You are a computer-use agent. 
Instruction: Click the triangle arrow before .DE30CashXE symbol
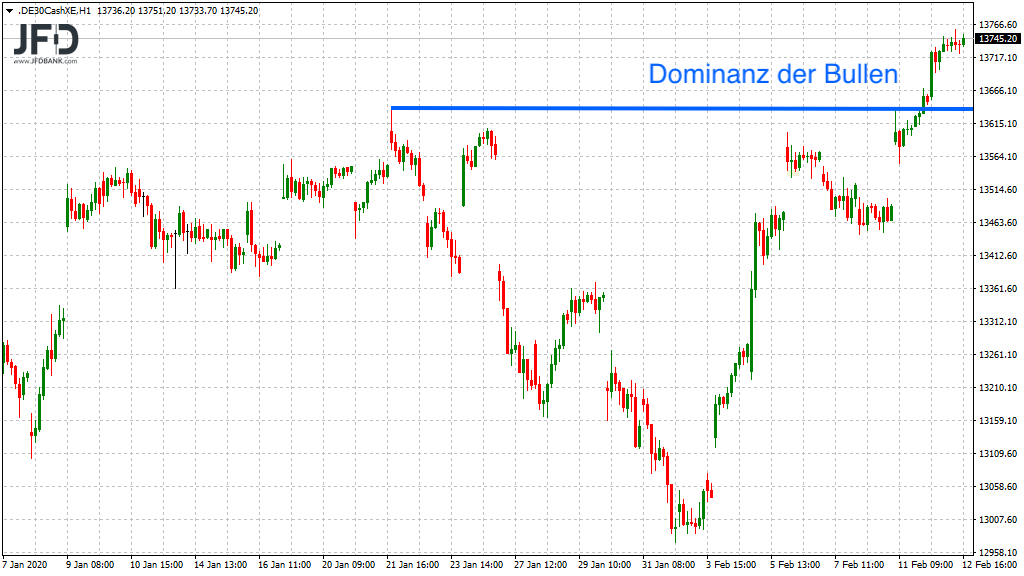[8, 10]
